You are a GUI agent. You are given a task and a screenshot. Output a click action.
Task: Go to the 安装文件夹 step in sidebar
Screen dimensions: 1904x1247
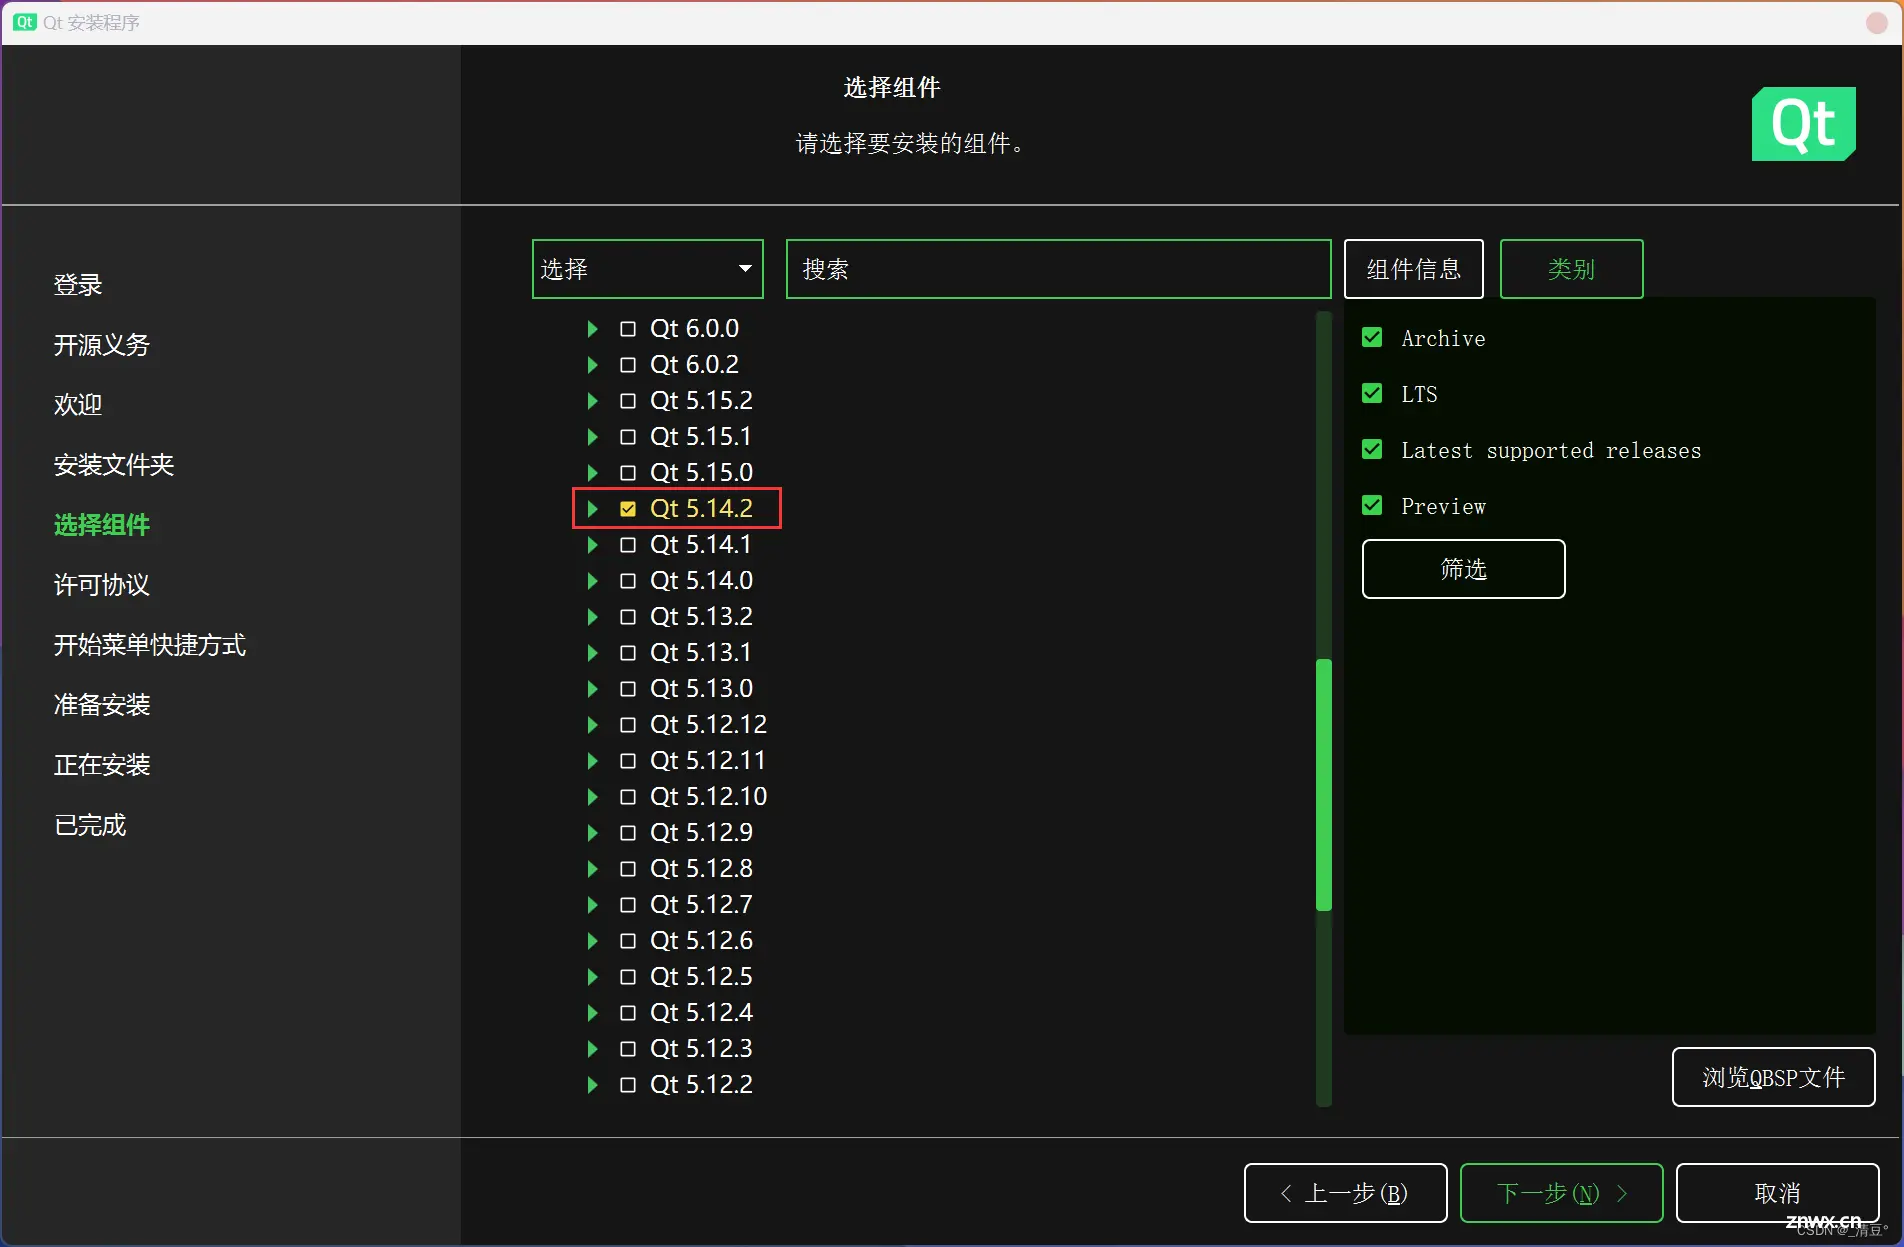click(x=114, y=465)
